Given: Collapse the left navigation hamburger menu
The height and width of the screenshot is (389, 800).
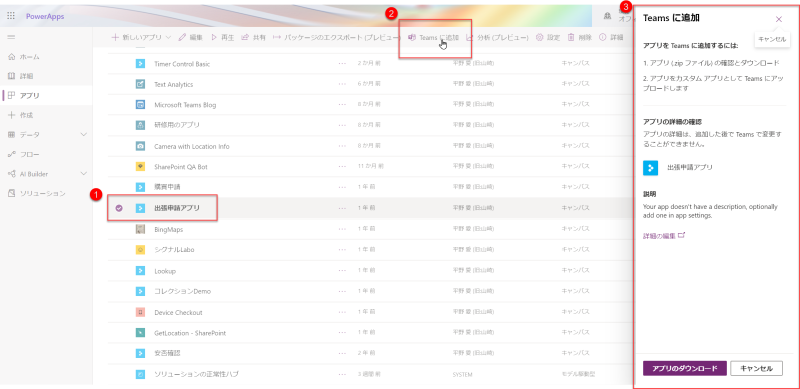Looking at the screenshot, I should [x=11, y=37].
